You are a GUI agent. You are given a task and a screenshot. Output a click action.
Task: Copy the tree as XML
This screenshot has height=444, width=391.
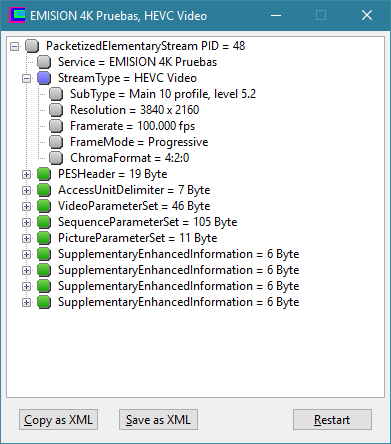[x=58, y=420]
